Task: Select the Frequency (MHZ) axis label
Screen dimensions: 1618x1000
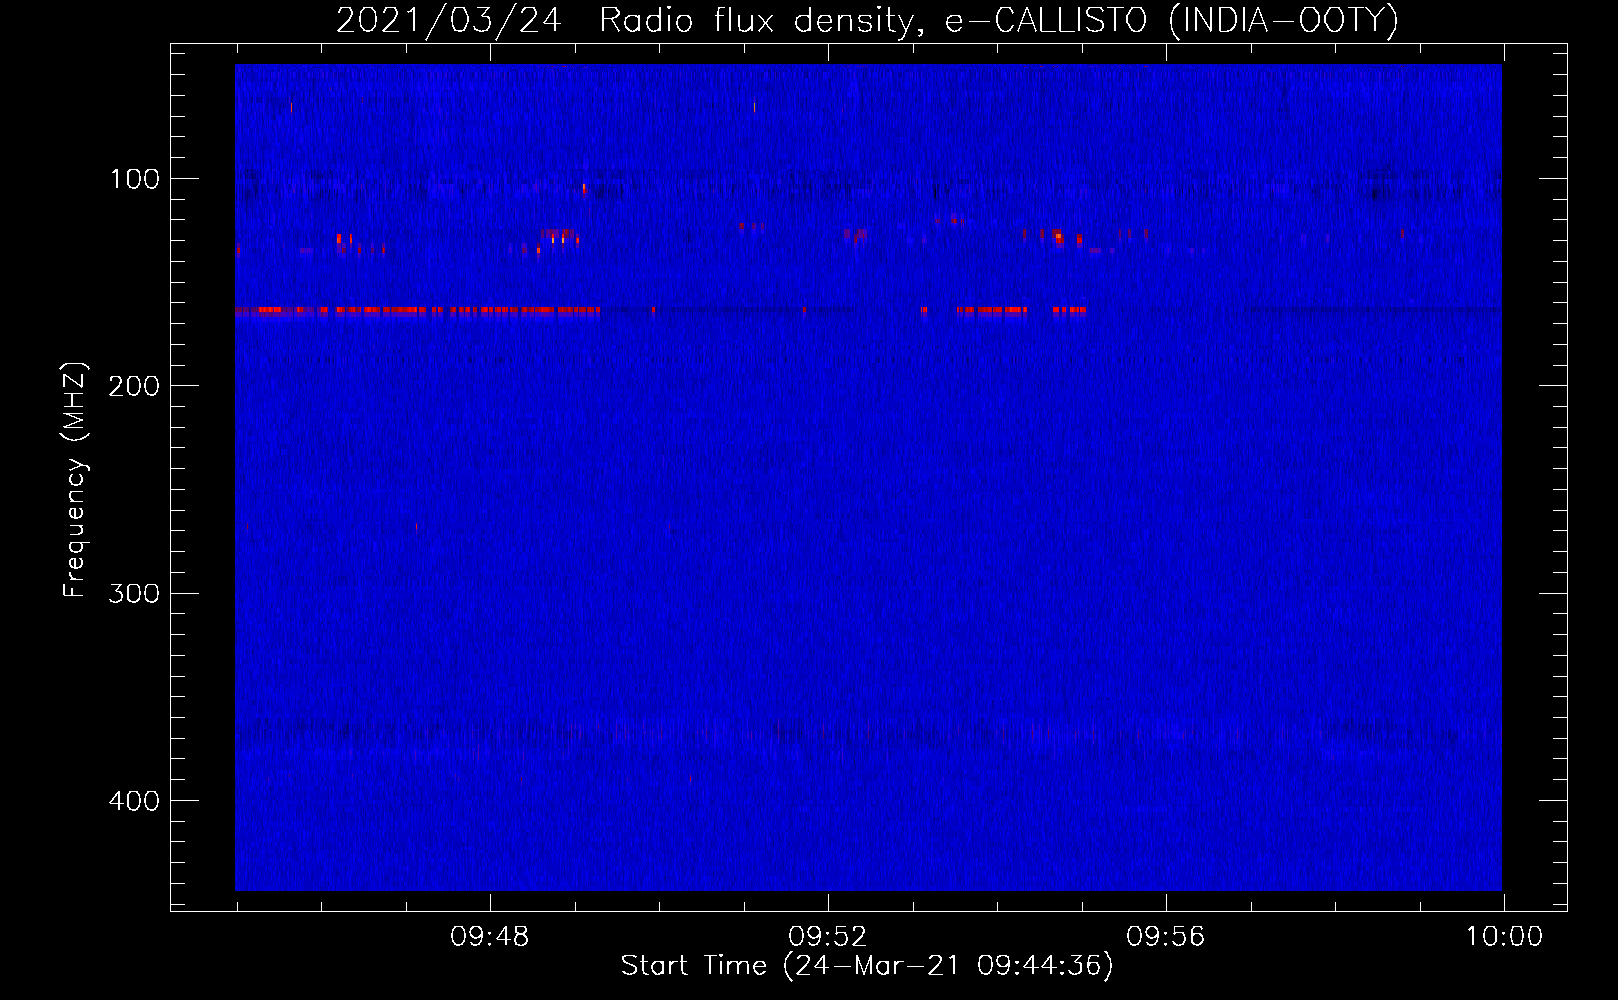Action: coord(75,480)
